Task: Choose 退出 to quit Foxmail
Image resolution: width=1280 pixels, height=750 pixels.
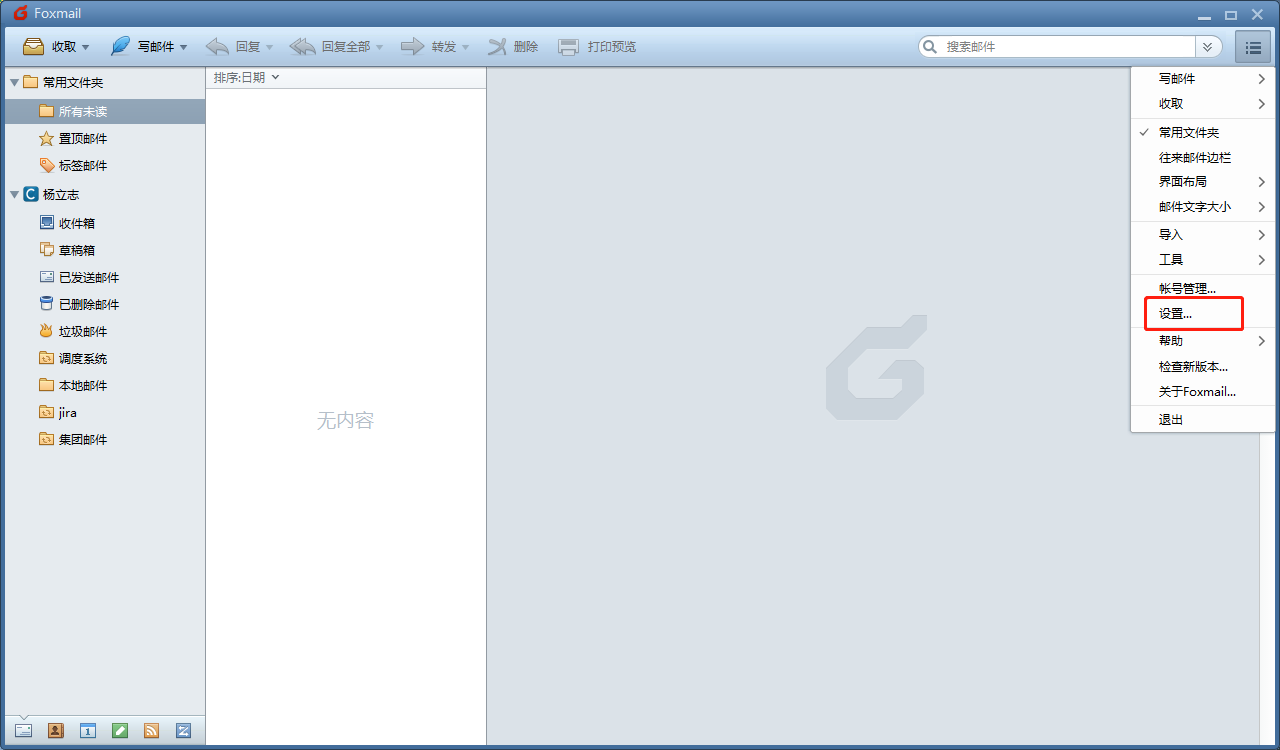Action: coord(1203,419)
